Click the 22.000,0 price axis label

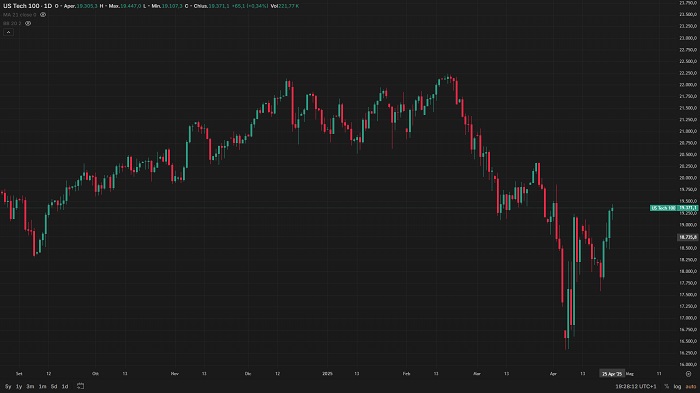pyautogui.click(x=688, y=85)
